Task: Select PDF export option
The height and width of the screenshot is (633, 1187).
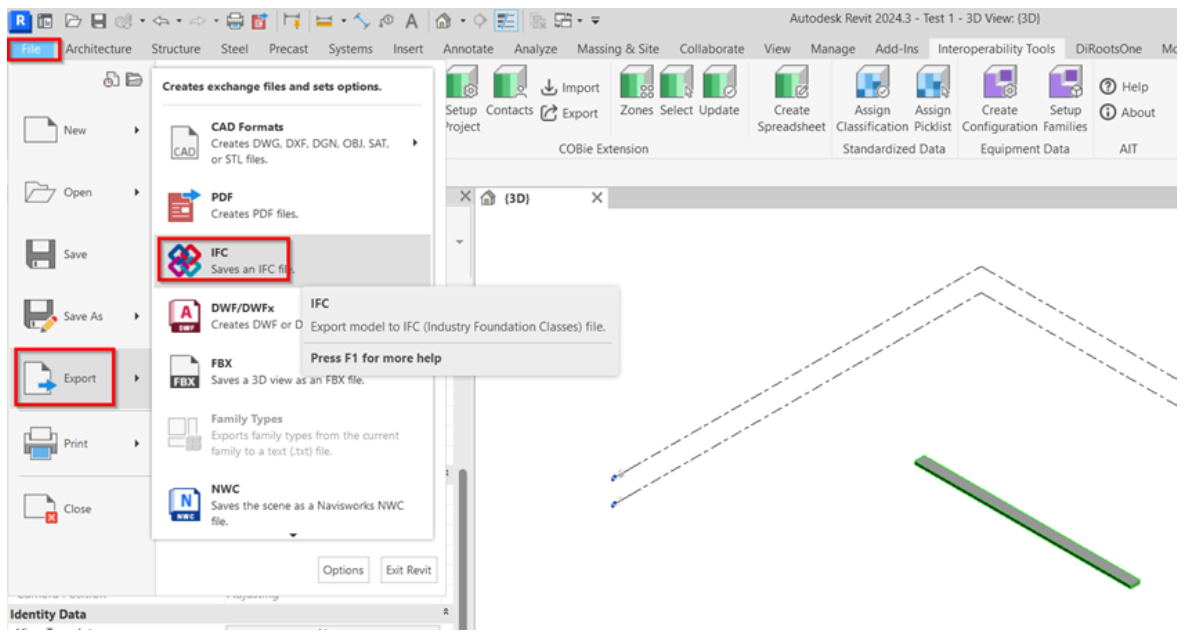Action: (x=293, y=205)
